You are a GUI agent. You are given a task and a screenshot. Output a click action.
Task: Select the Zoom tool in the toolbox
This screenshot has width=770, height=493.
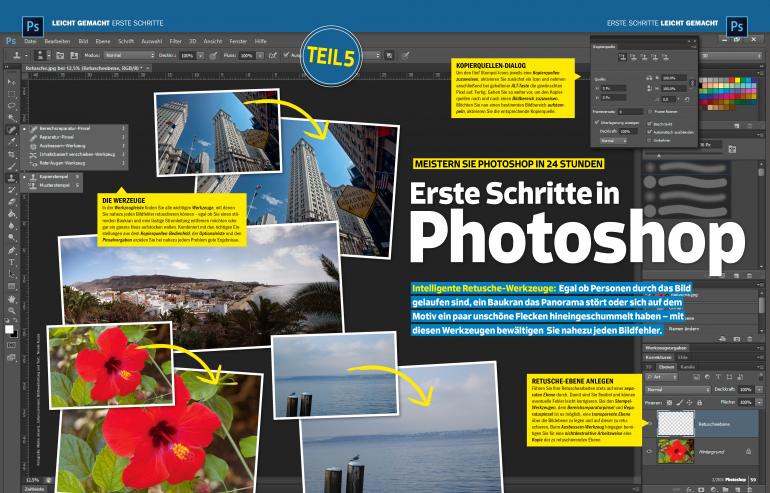pyautogui.click(x=11, y=310)
